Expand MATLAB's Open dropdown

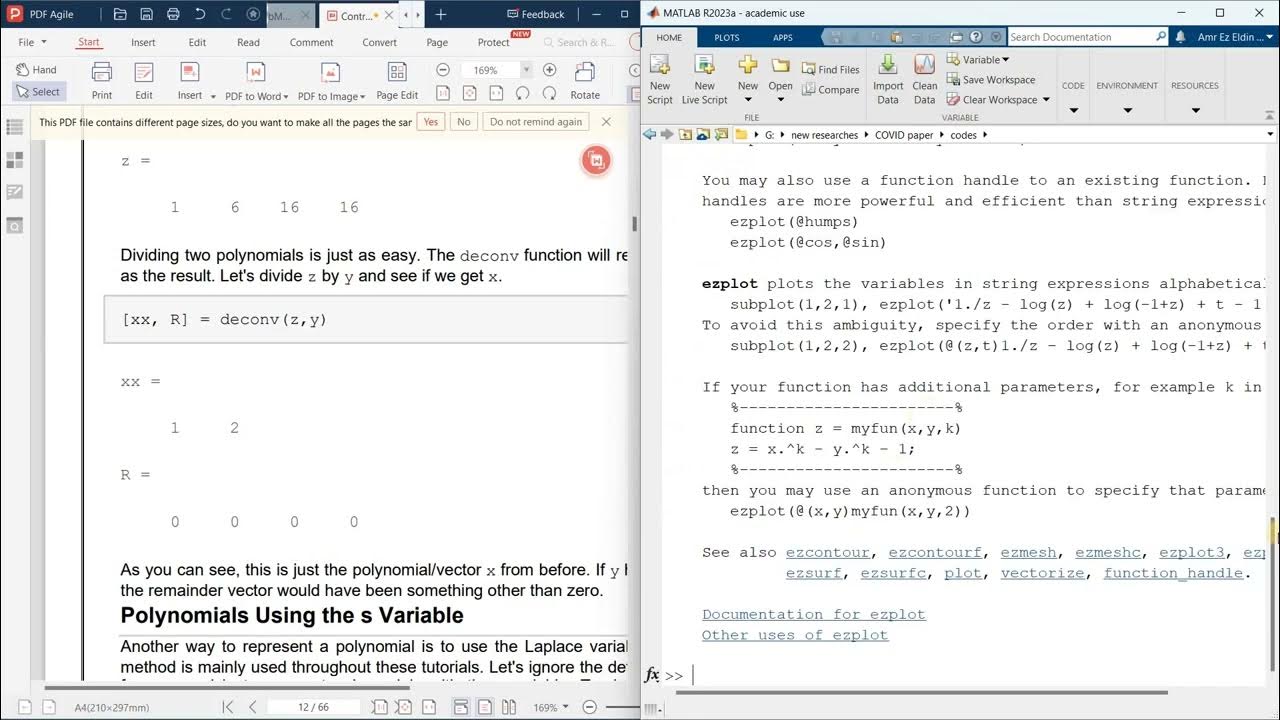tap(781, 100)
